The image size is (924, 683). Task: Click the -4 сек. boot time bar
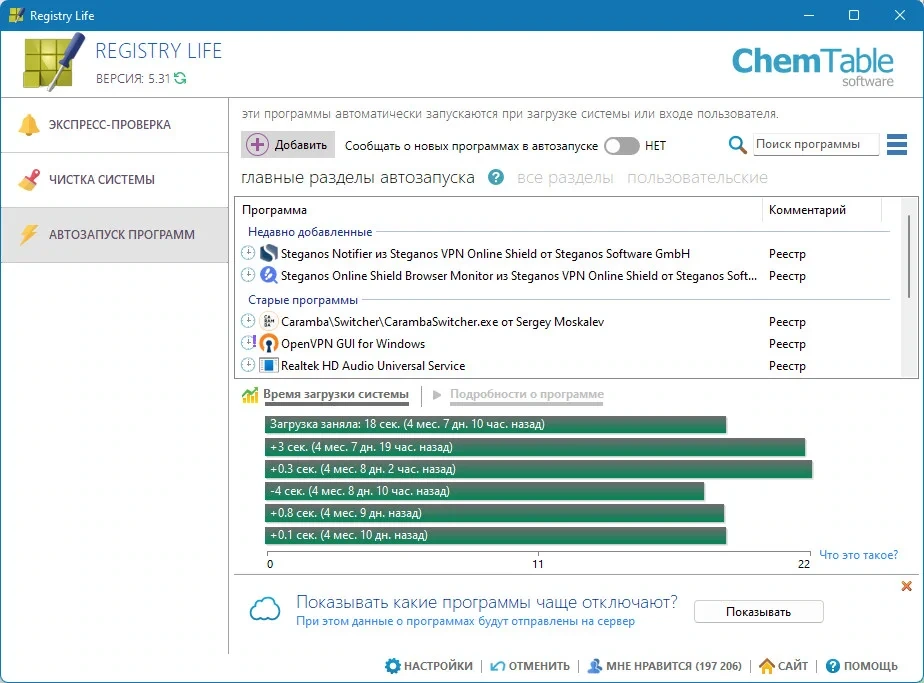pos(484,491)
